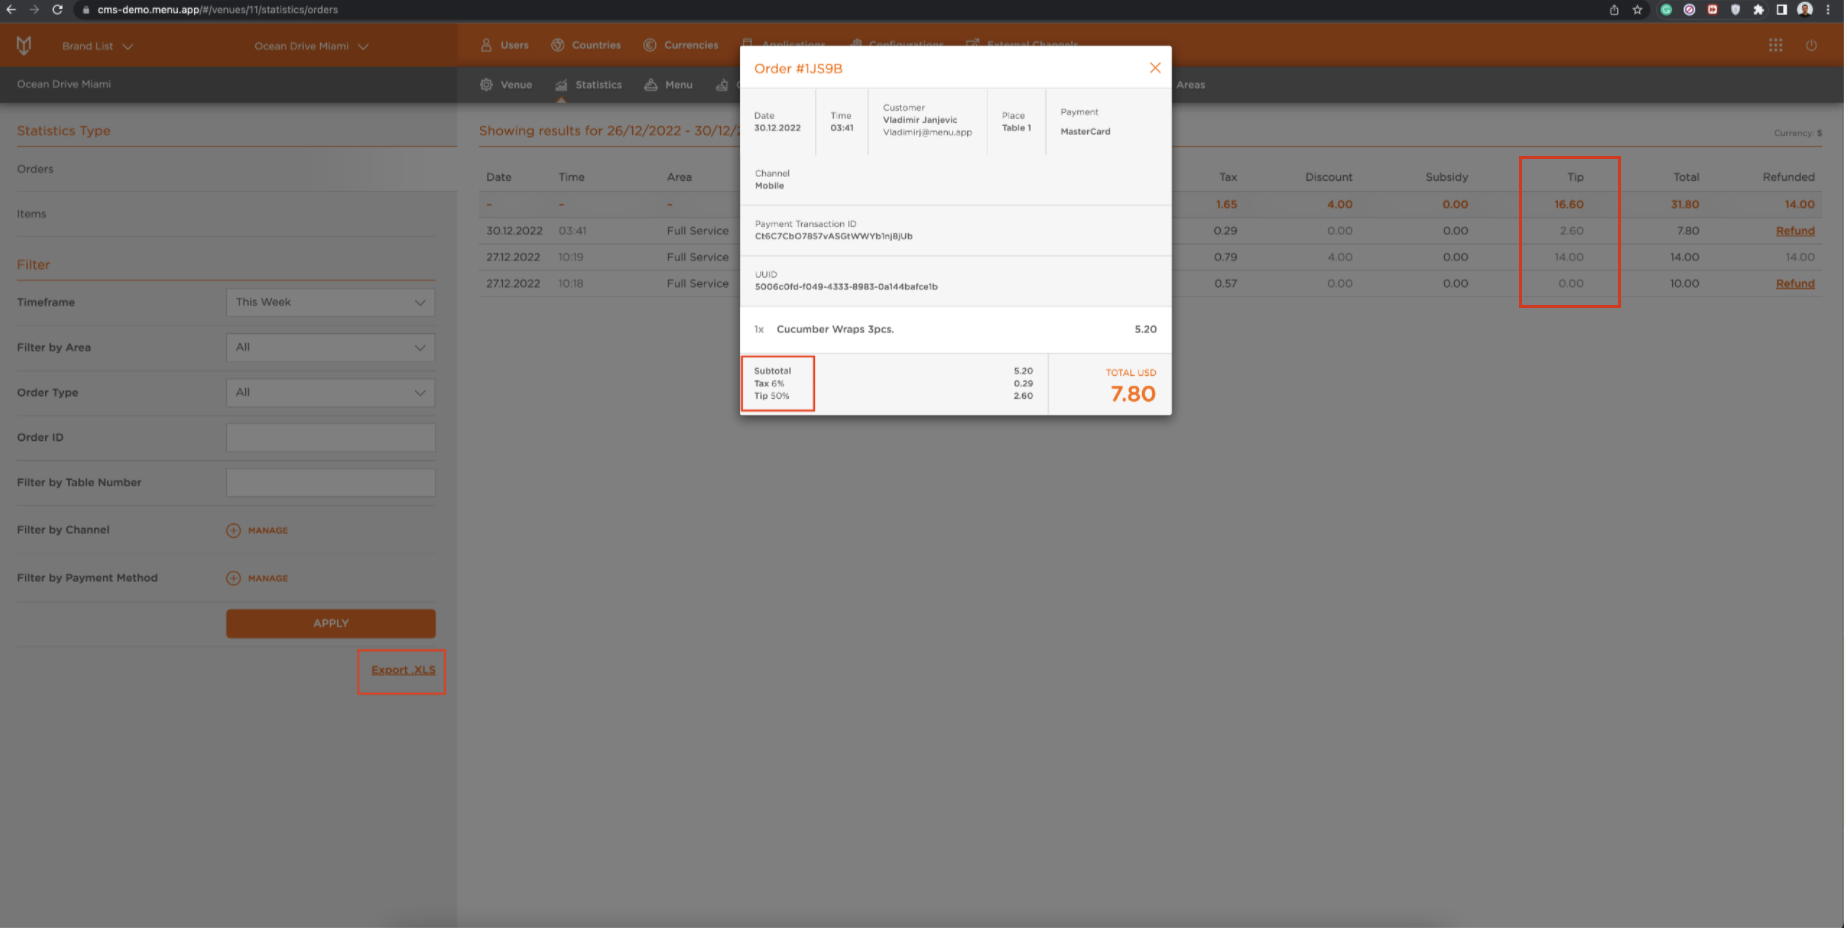Open the Filter by Area dropdown
This screenshot has height=928, width=1846.
[x=330, y=347]
